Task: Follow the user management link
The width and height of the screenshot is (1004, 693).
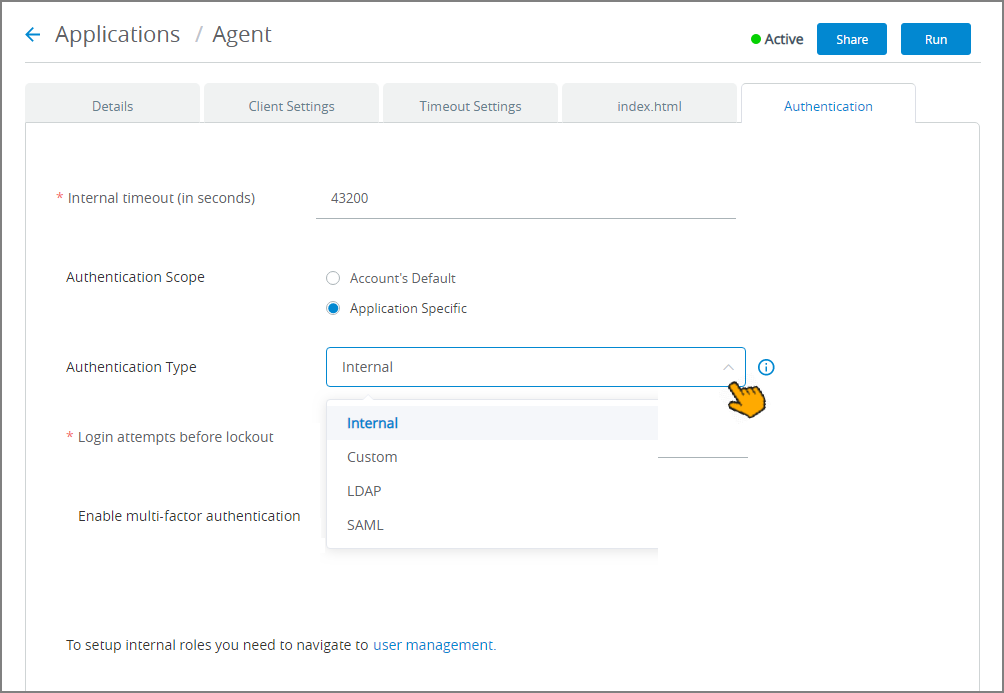Action: point(434,645)
